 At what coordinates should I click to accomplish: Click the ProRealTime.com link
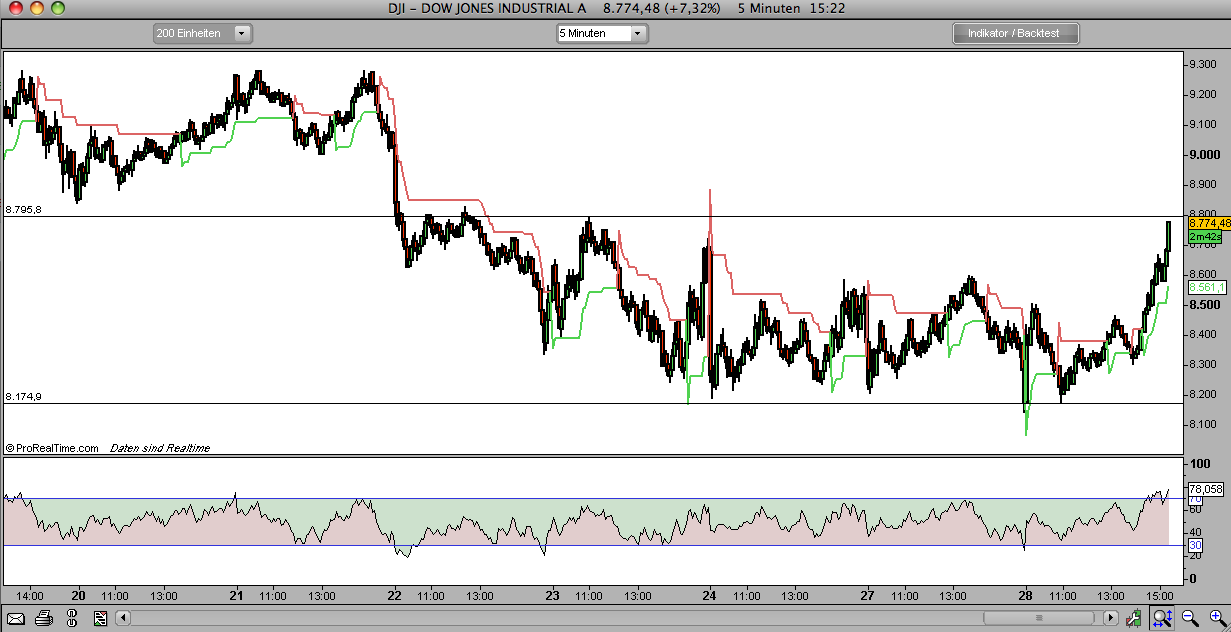tap(52, 448)
